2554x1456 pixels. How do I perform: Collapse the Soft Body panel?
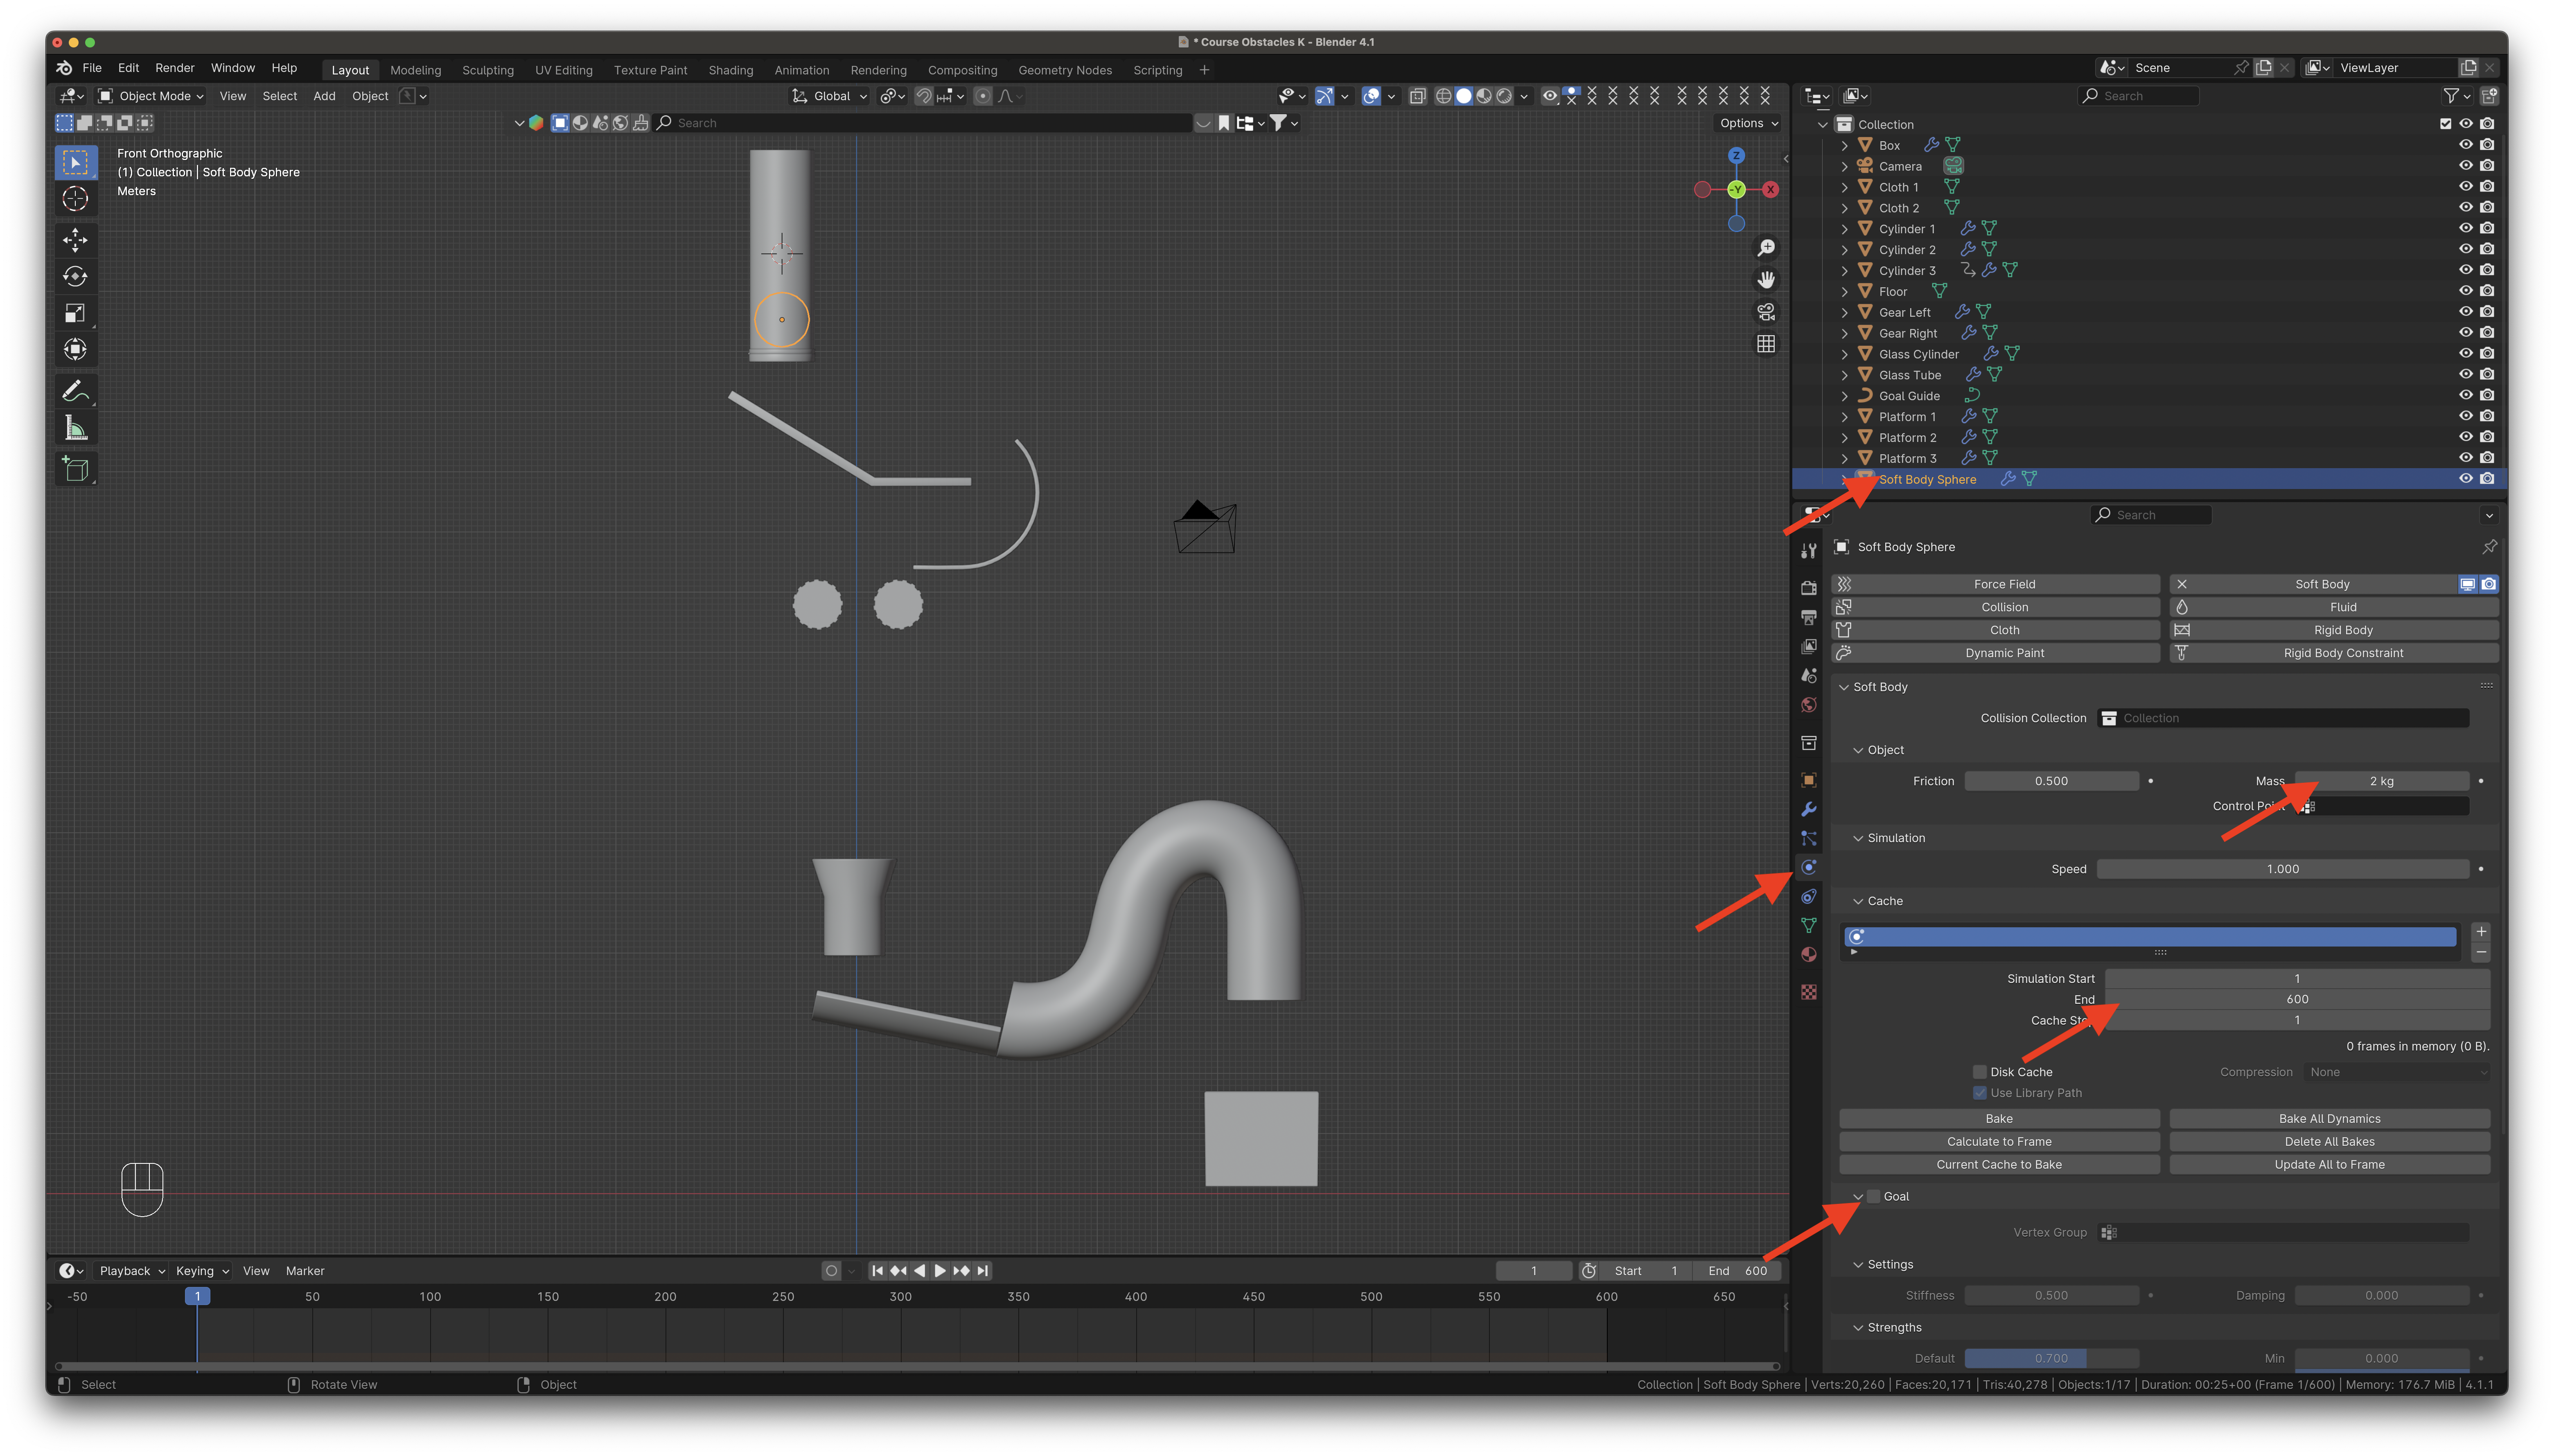pyautogui.click(x=1843, y=688)
